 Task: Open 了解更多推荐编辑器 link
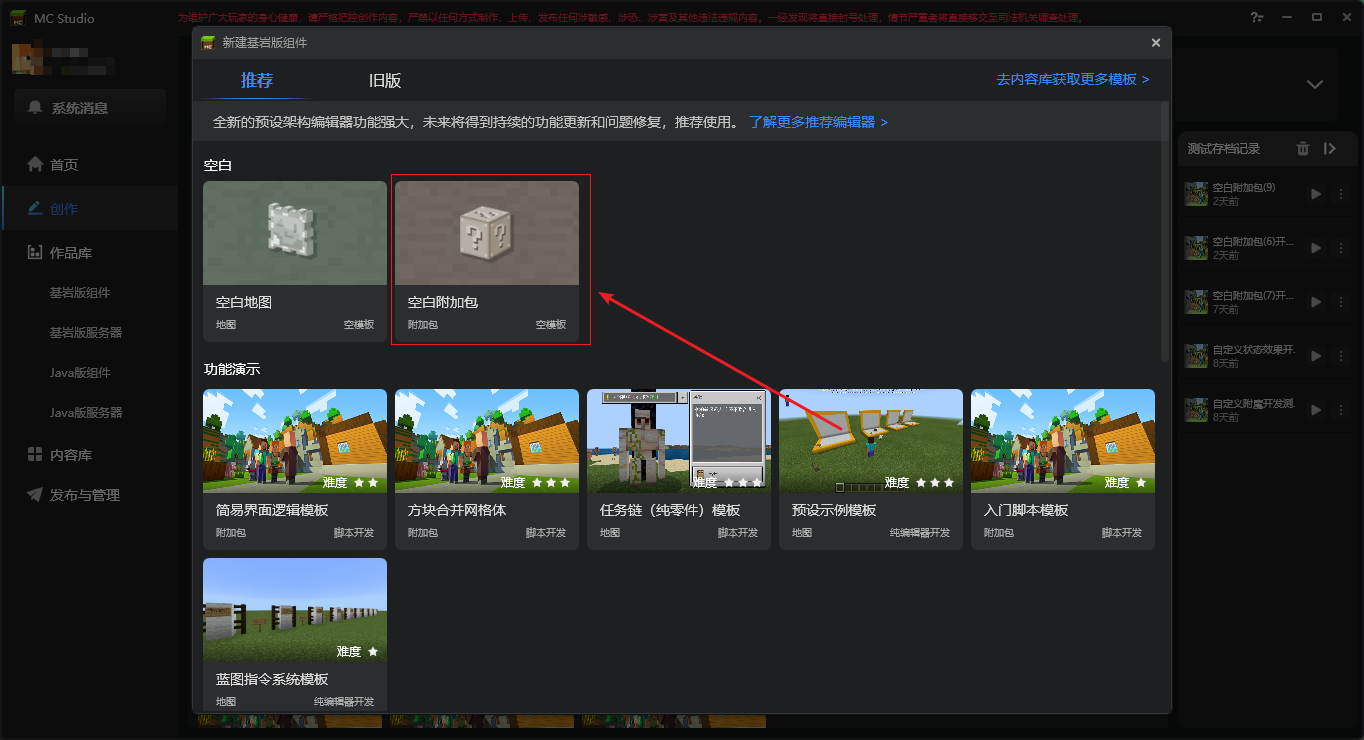pyautogui.click(x=819, y=122)
